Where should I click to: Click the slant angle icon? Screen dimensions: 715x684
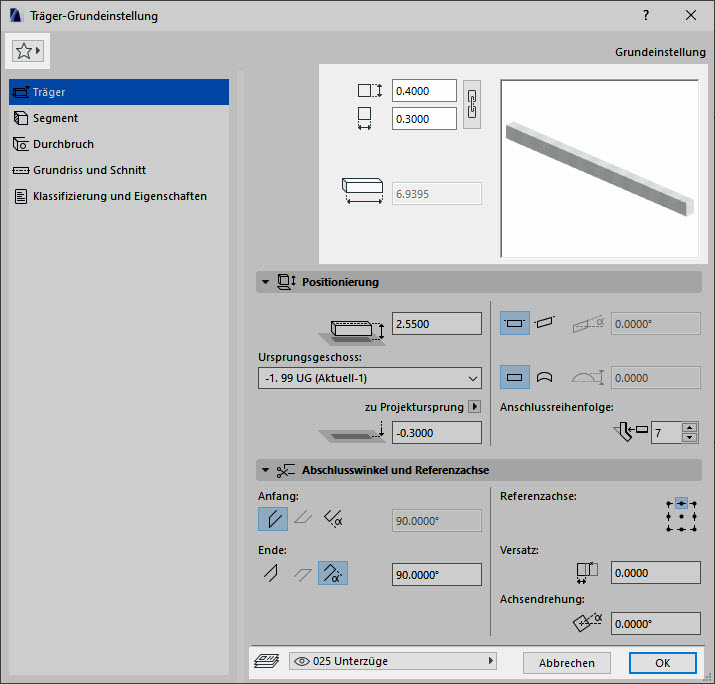[588, 324]
